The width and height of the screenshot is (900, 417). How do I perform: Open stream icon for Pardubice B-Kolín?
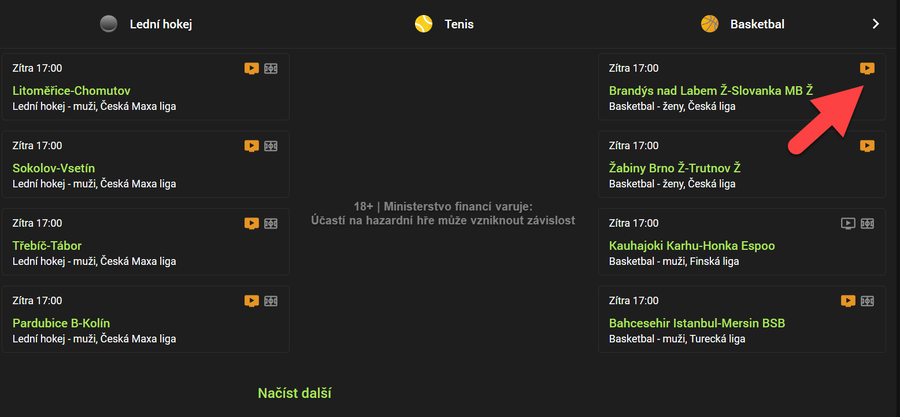point(252,301)
